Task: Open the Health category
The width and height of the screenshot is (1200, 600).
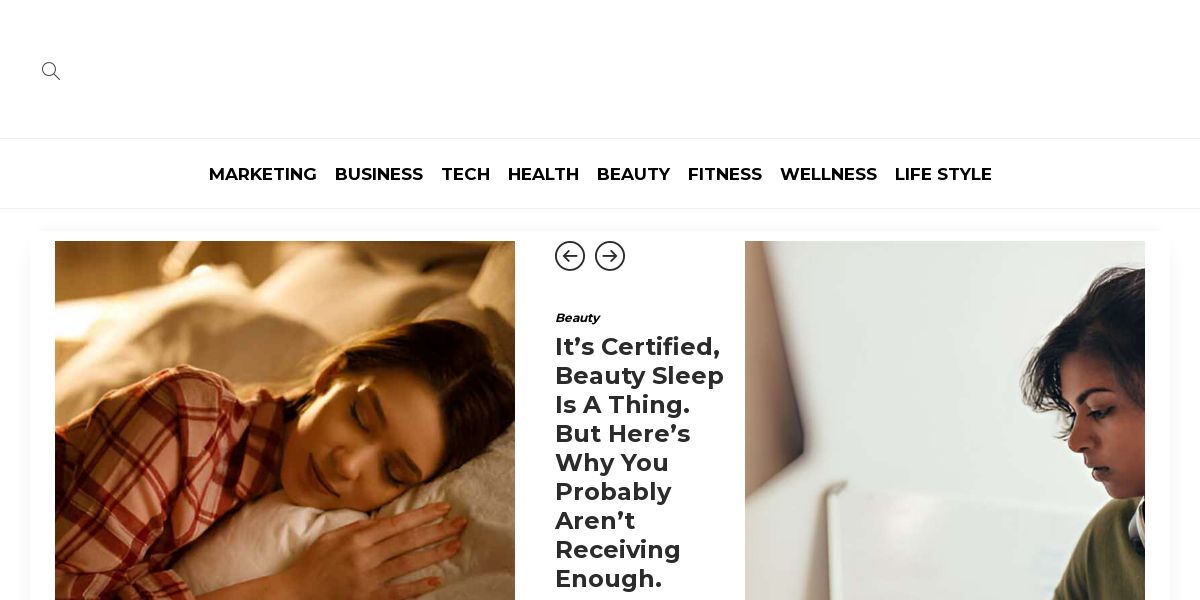Action: coord(543,174)
